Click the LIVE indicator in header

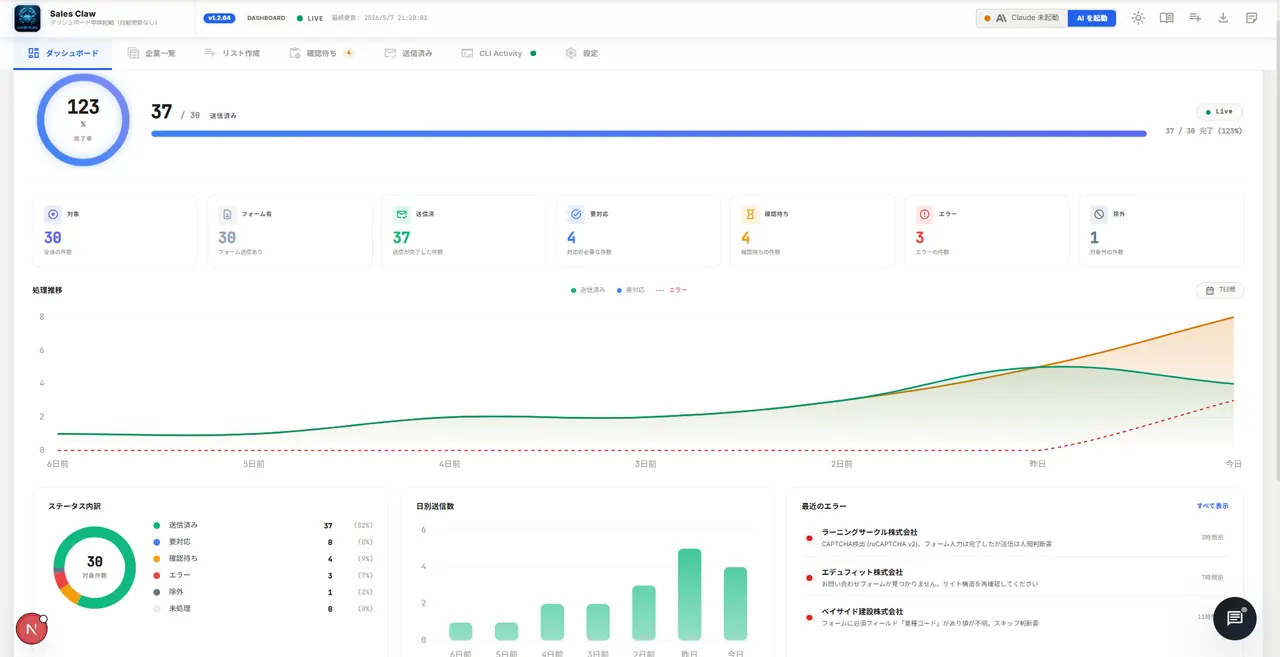point(310,18)
